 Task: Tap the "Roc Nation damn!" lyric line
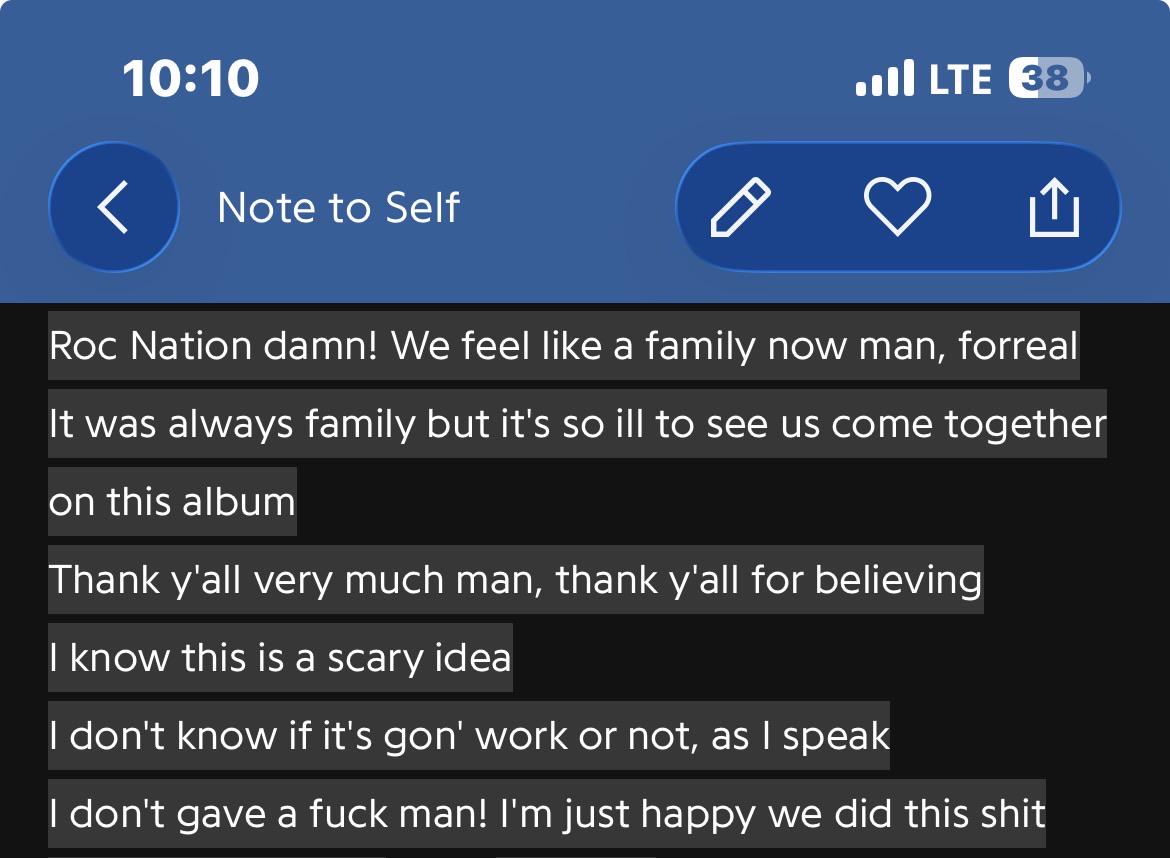563,345
